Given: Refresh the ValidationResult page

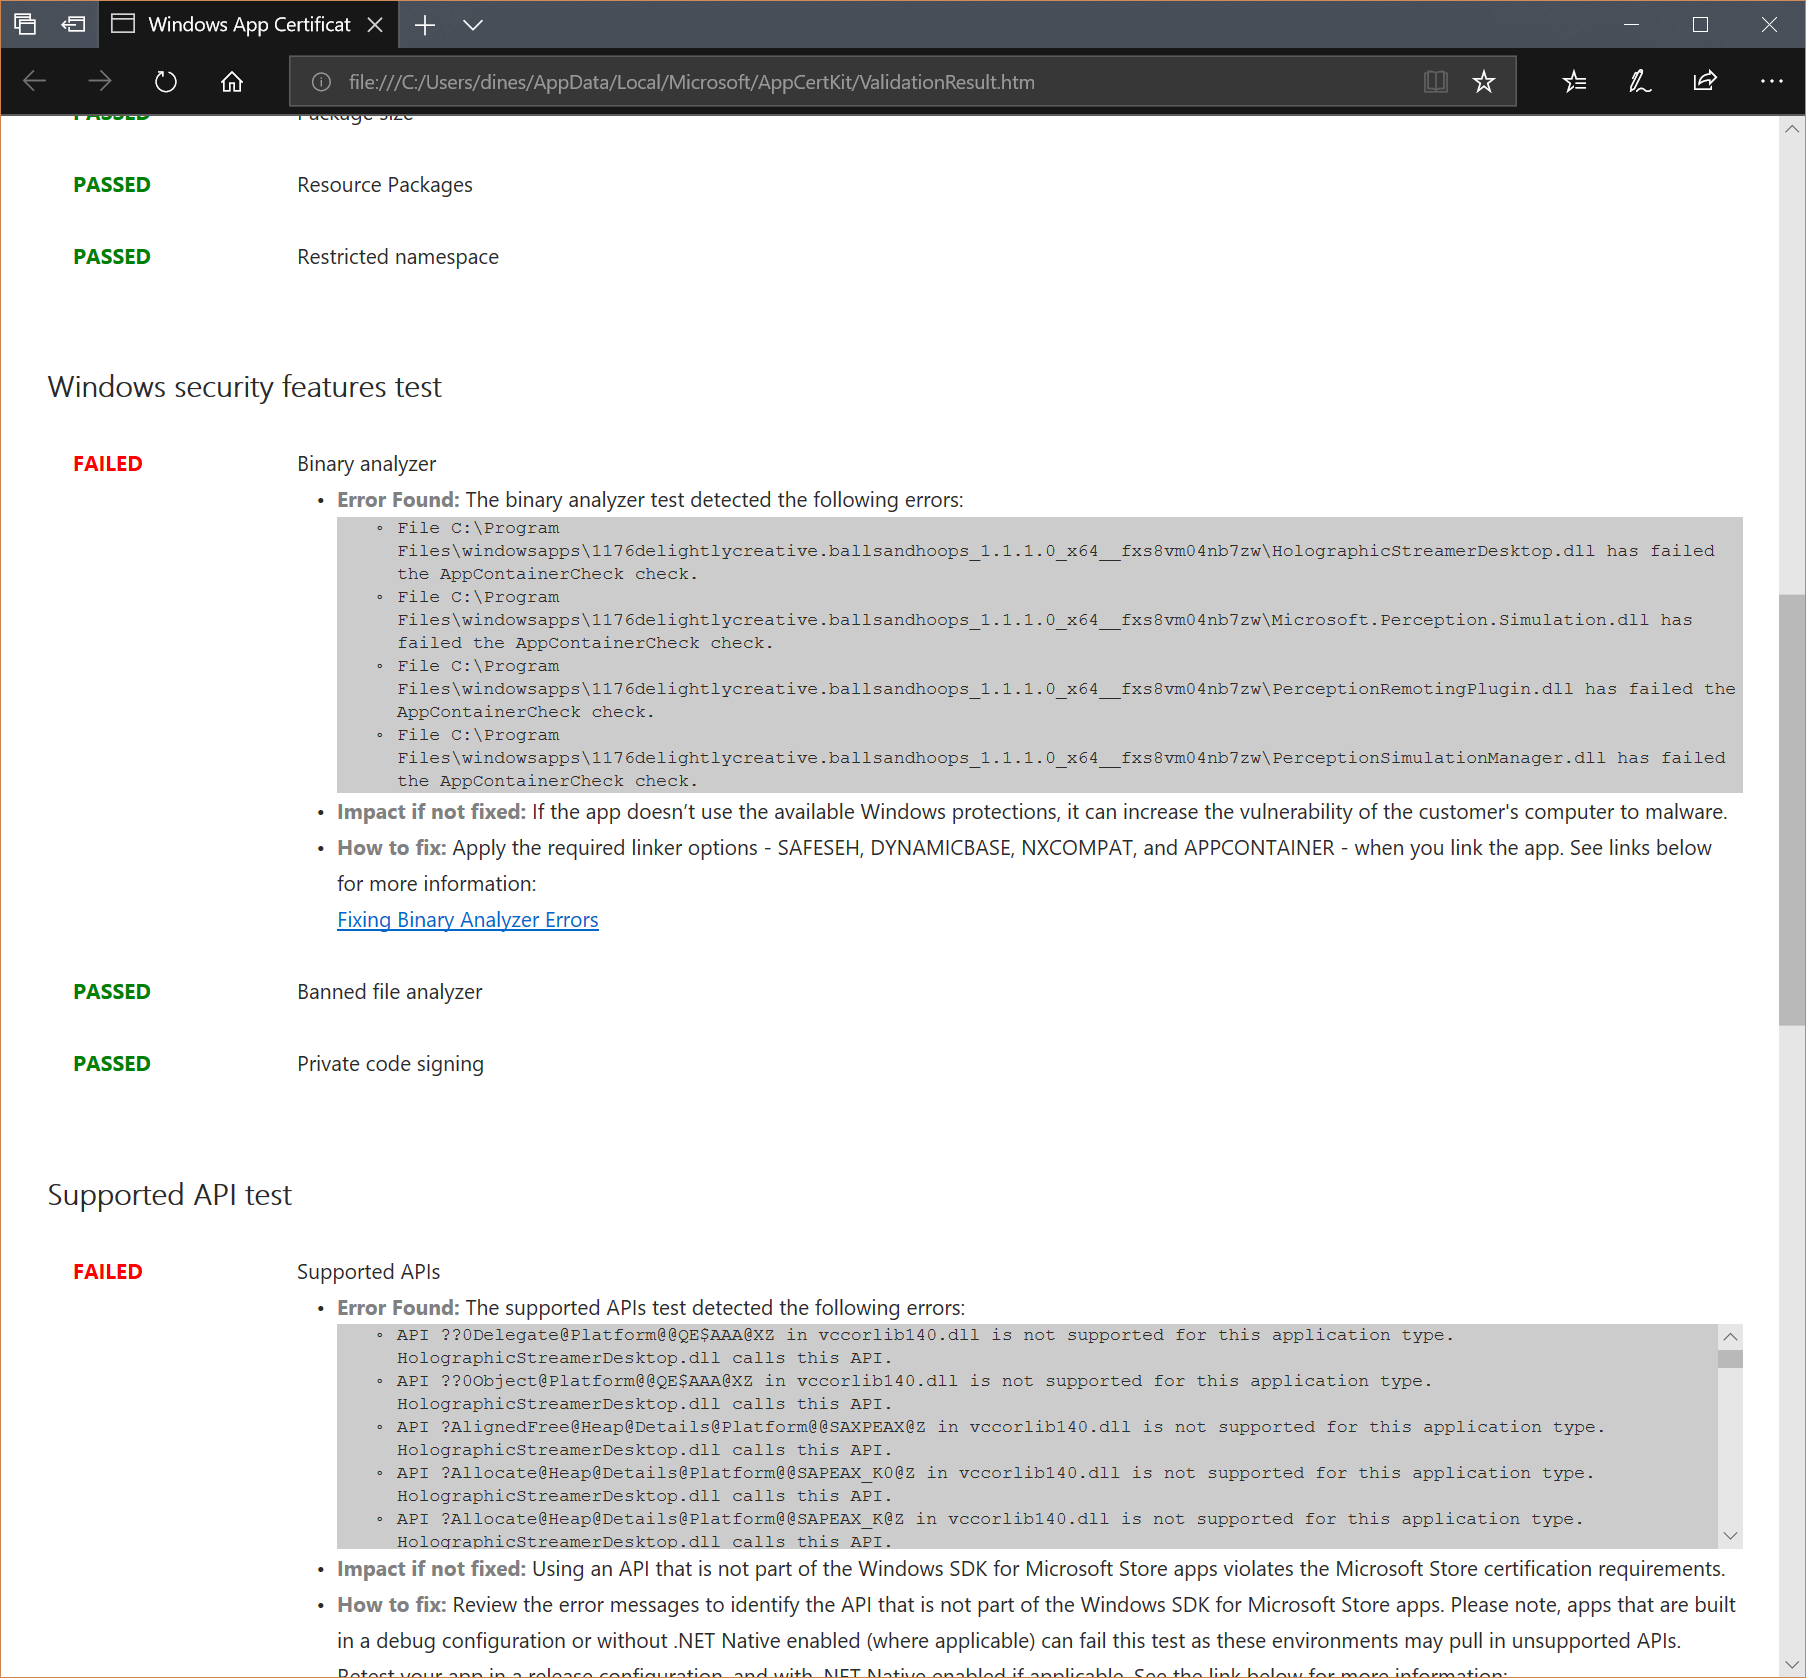Looking at the screenshot, I should pyautogui.click(x=166, y=81).
